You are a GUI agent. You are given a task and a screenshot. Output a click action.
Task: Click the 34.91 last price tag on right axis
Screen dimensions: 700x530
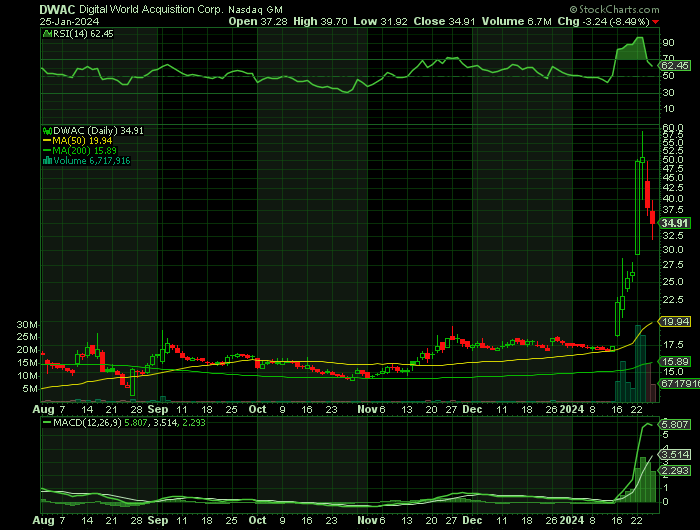point(675,223)
